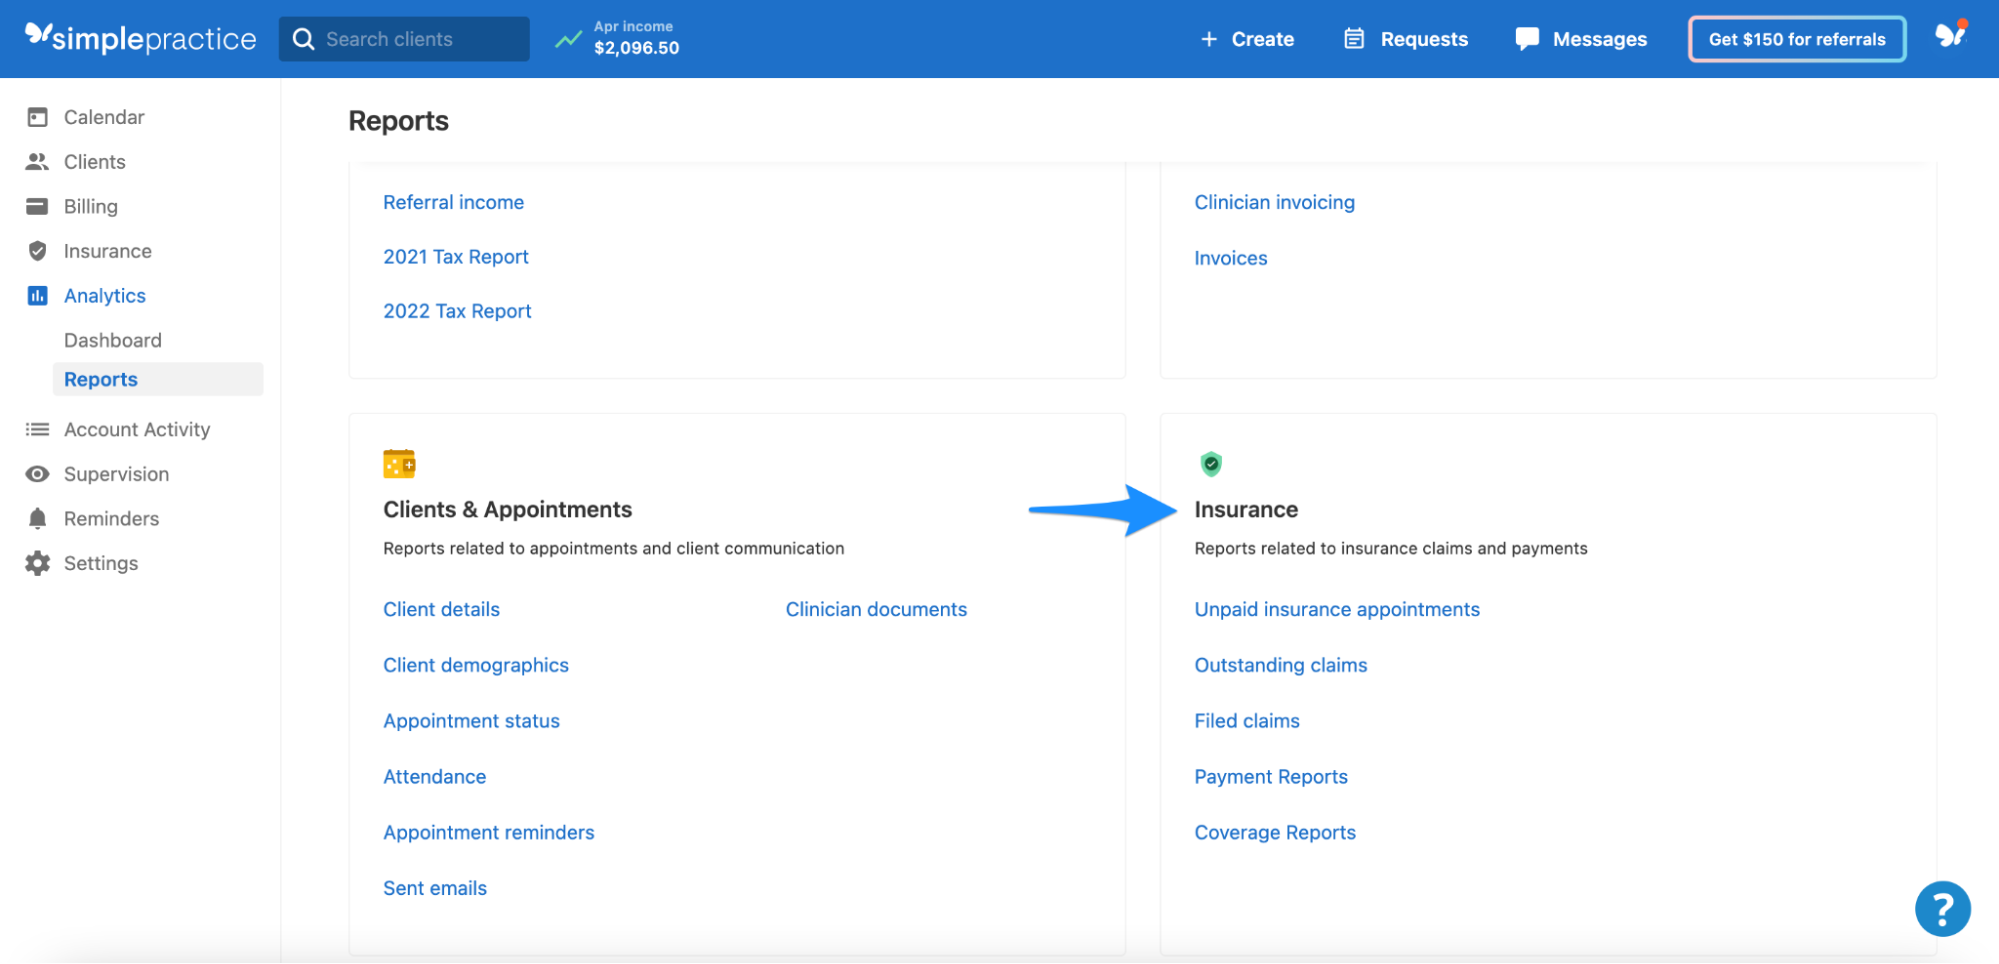1999x964 pixels.
Task: Select Dashboard under Analytics
Action: (113, 340)
